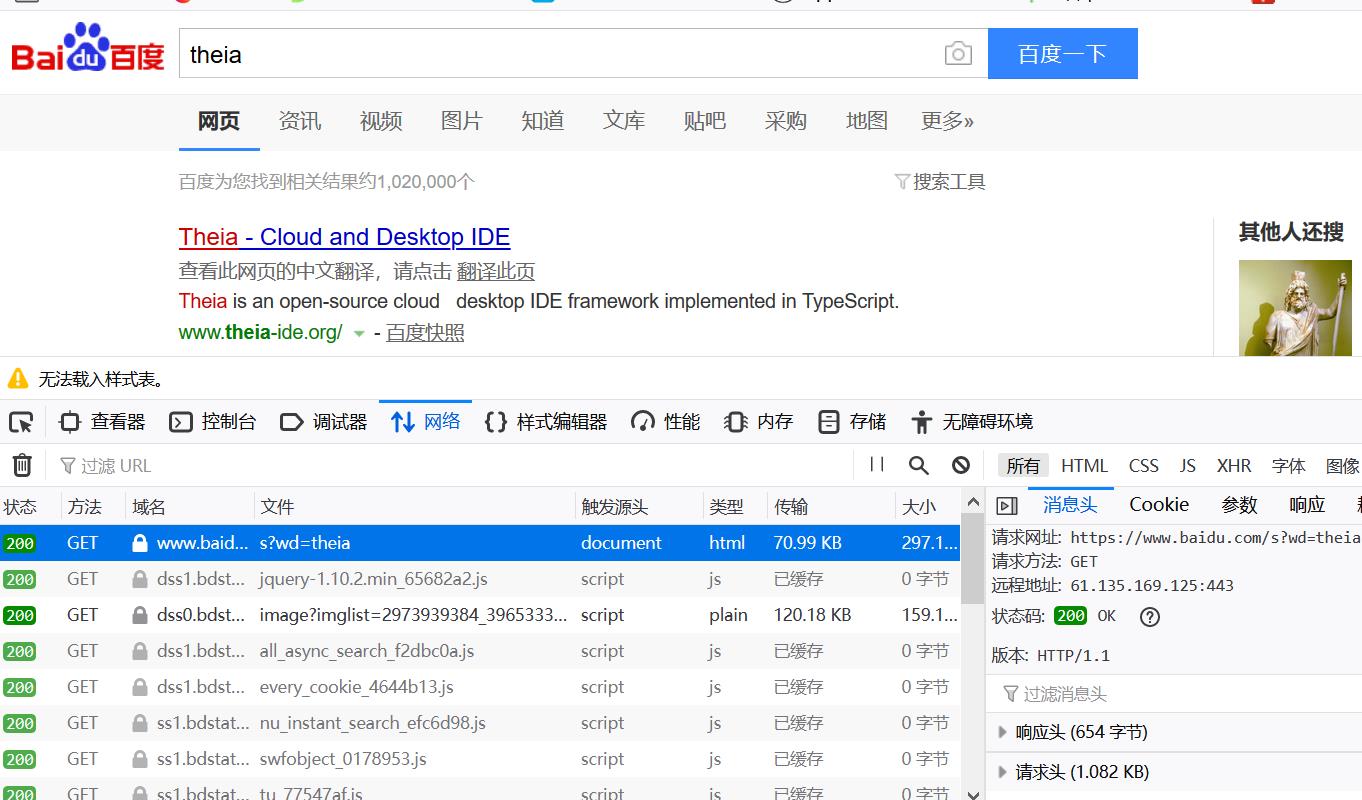Switch to Baidu 资讯 news tab
This screenshot has height=800, width=1362.
pos(300,121)
